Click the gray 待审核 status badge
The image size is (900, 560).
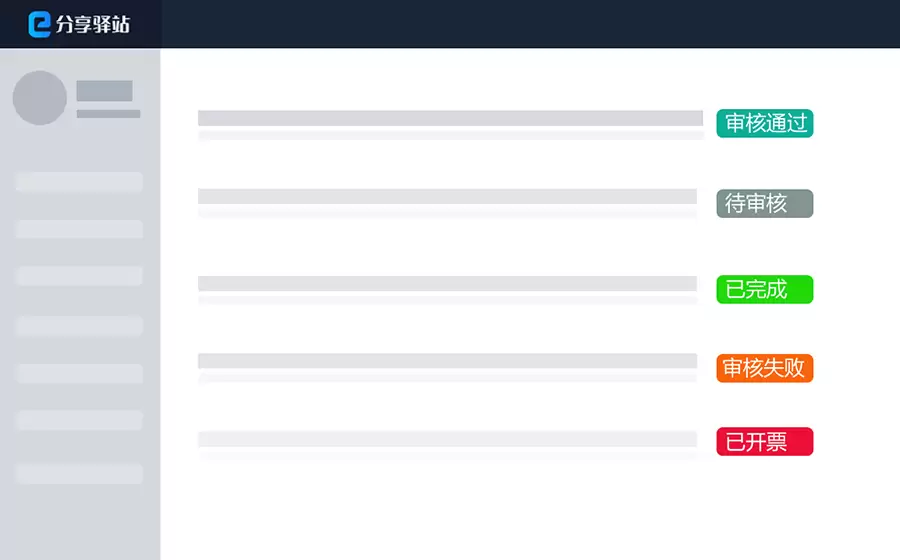coord(765,204)
